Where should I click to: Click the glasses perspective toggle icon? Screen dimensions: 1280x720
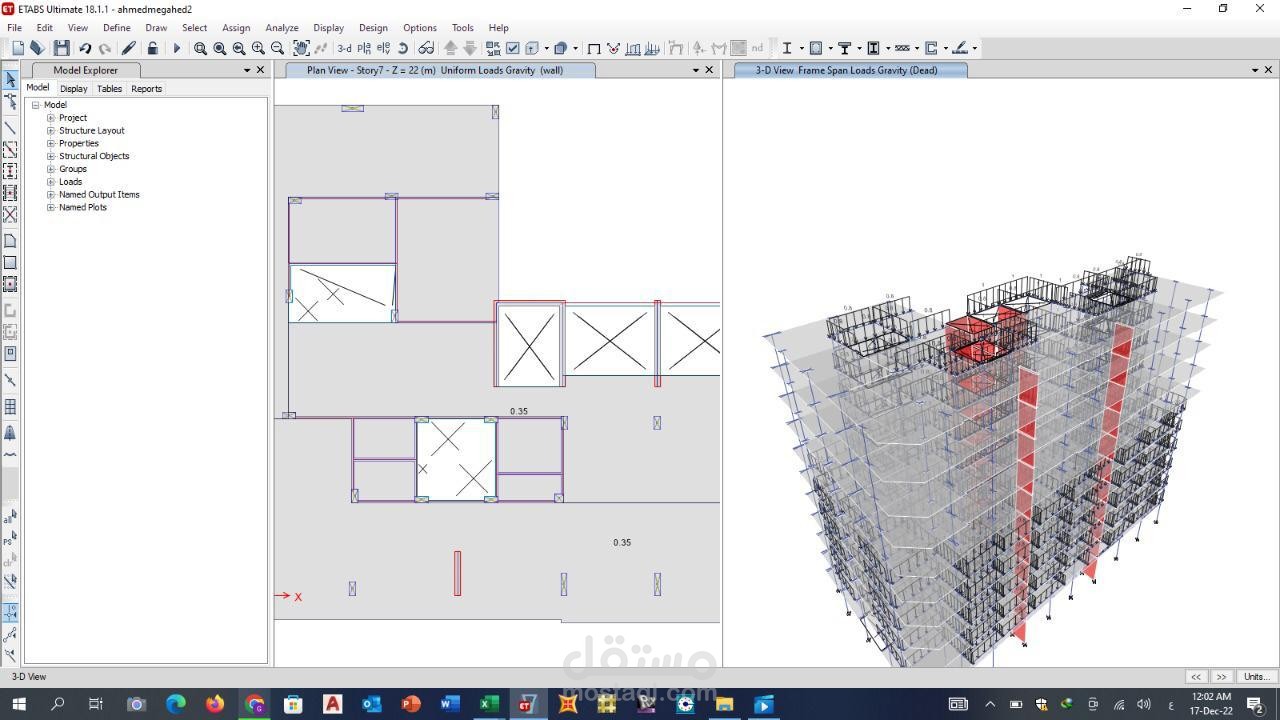pyautogui.click(x=426, y=48)
